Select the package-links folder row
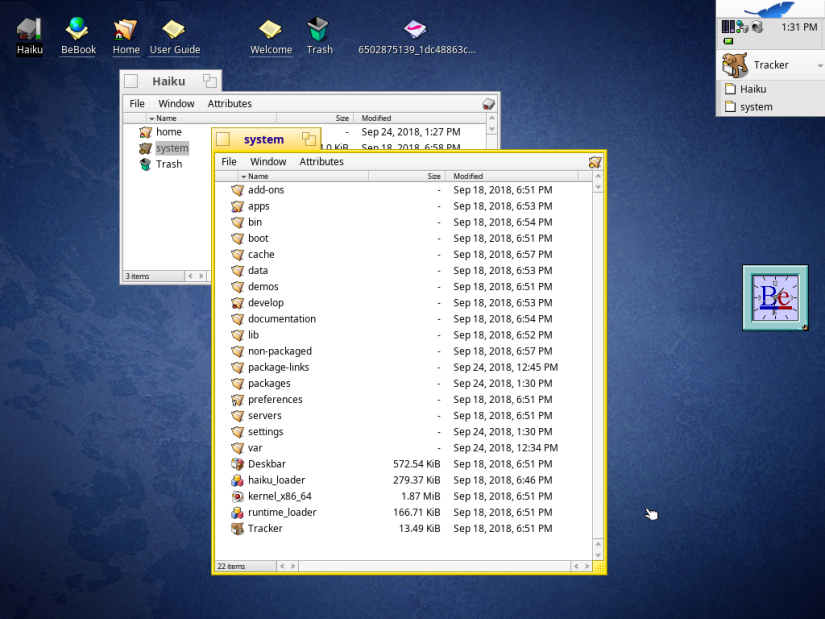 point(404,367)
